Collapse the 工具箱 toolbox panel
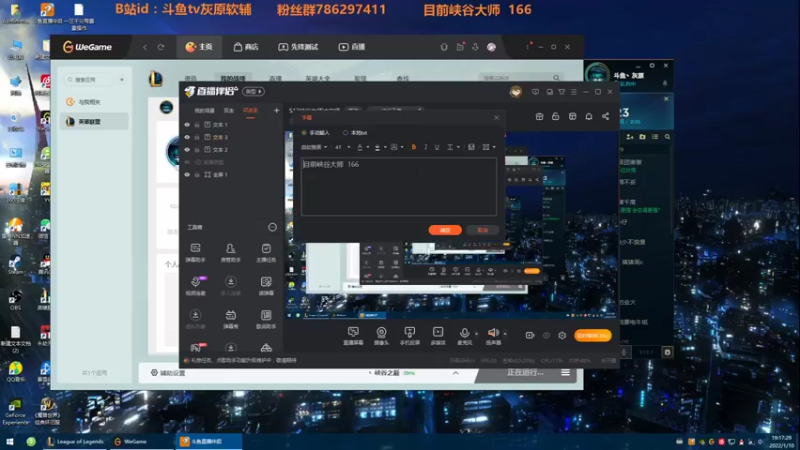 point(272,227)
